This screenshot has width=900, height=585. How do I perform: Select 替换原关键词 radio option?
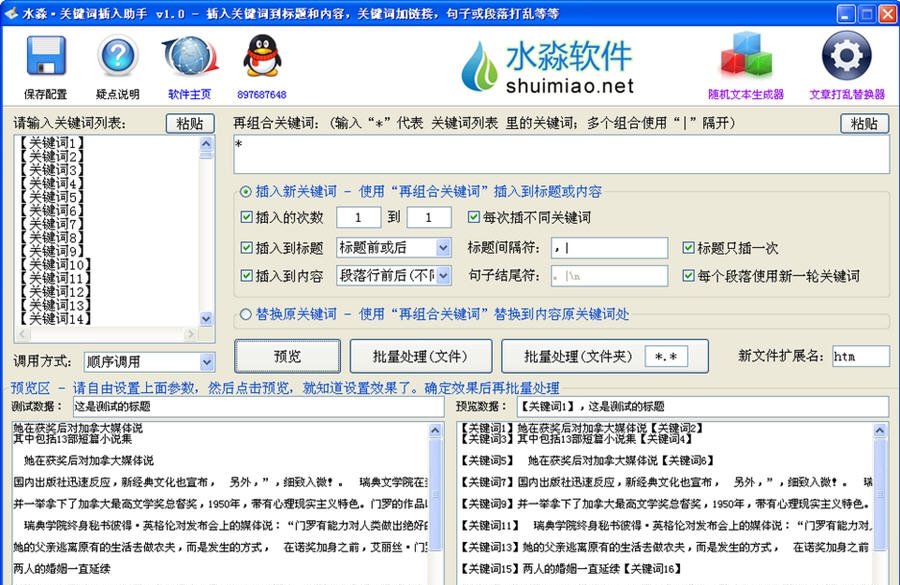pyautogui.click(x=246, y=315)
